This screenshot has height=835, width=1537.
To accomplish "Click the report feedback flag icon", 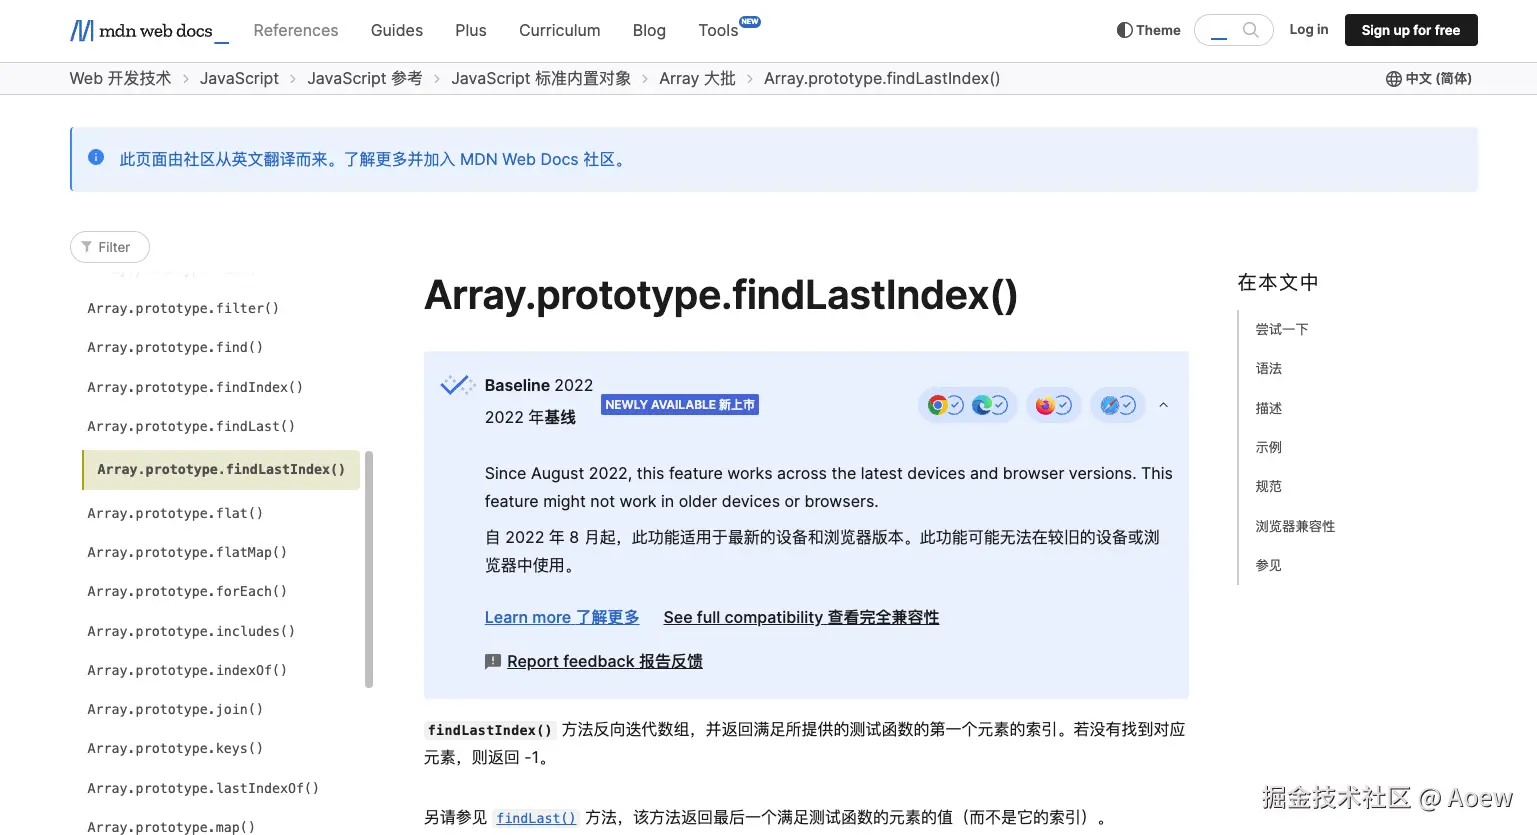I will pos(492,661).
